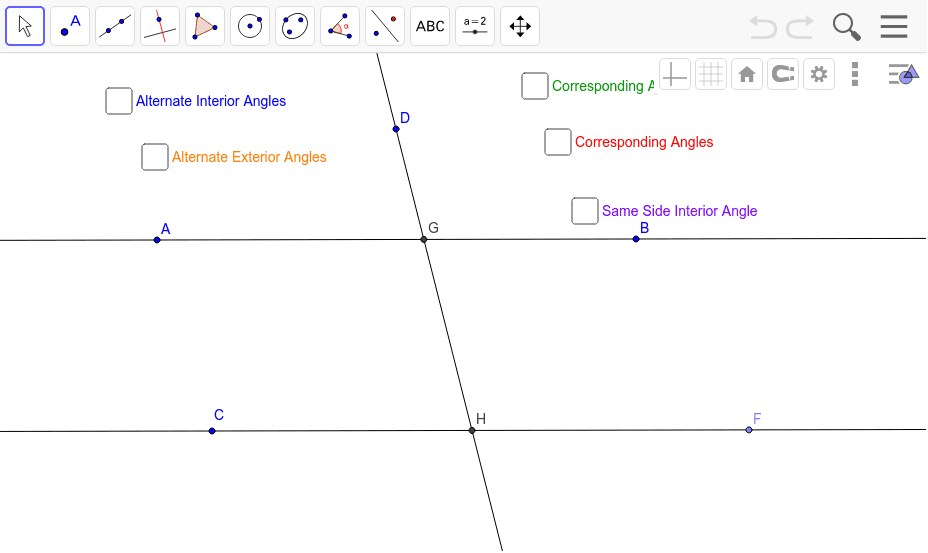Image resolution: width=928 pixels, height=553 pixels.
Task: Click point B on the upper line
Action: tap(636, 239)
